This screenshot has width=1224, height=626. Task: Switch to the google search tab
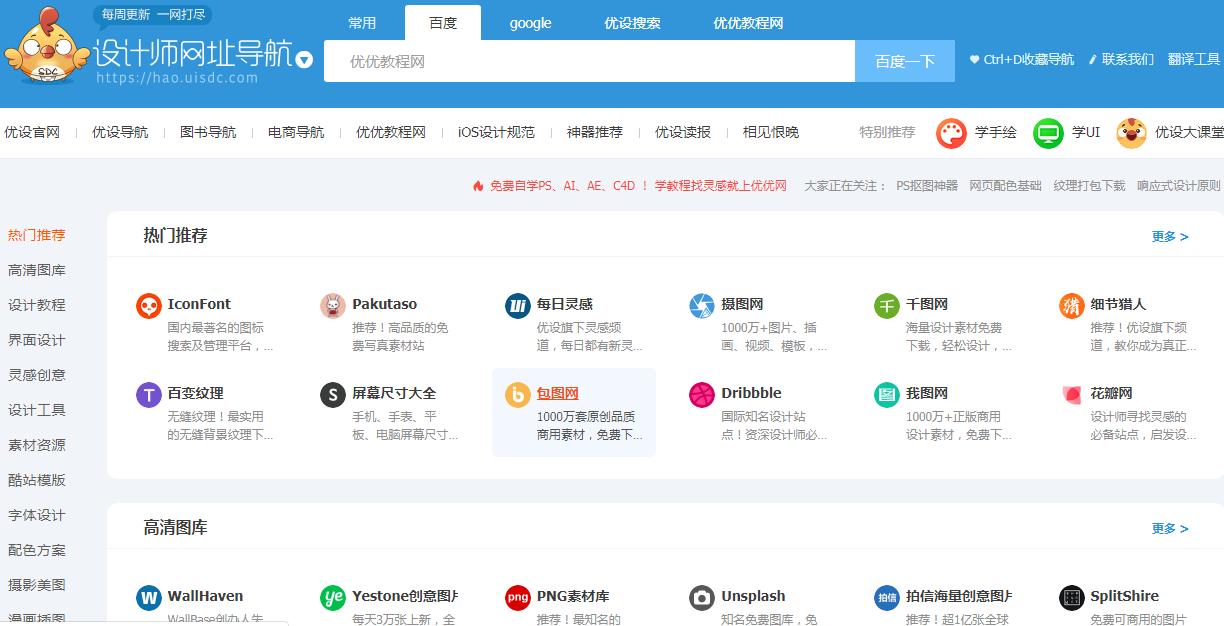coord(530,22)
